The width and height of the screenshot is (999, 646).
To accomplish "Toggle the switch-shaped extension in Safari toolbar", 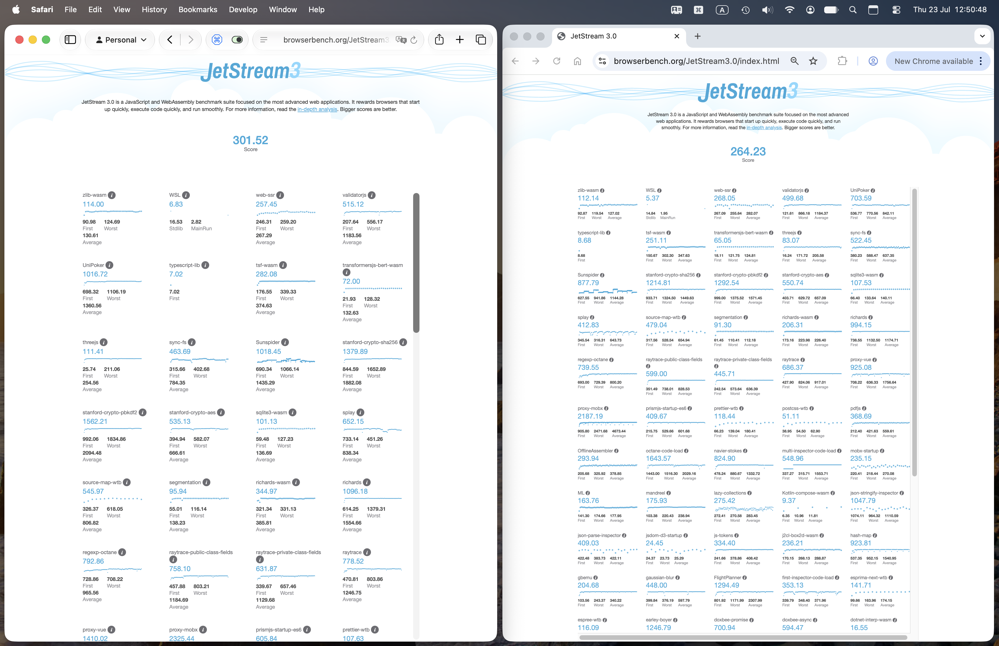I will coord(237,39).
